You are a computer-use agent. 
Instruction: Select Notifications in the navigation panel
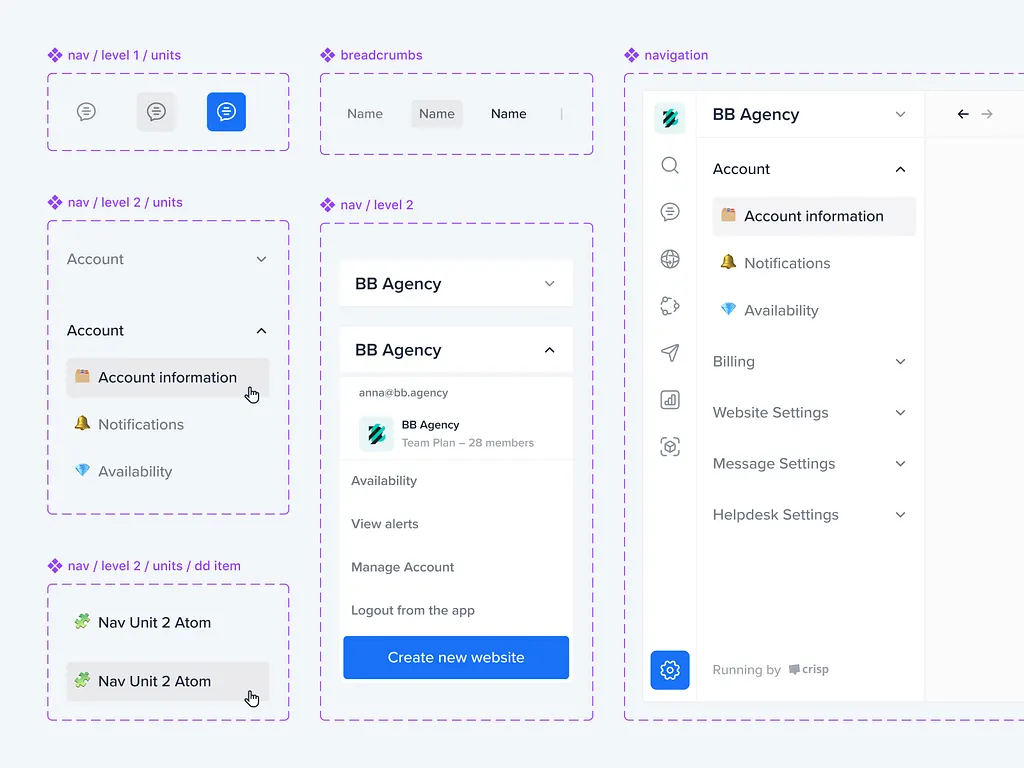[786, 263]
